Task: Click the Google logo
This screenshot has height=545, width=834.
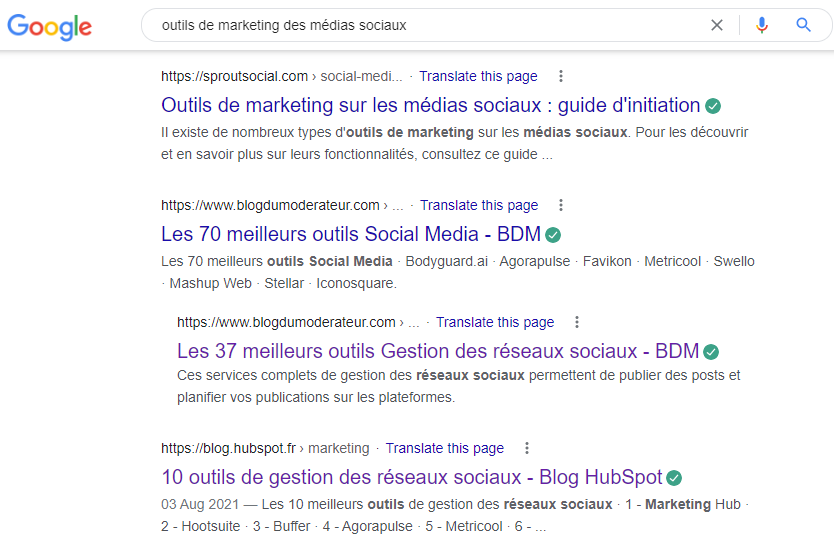Action: pos(49,26)
